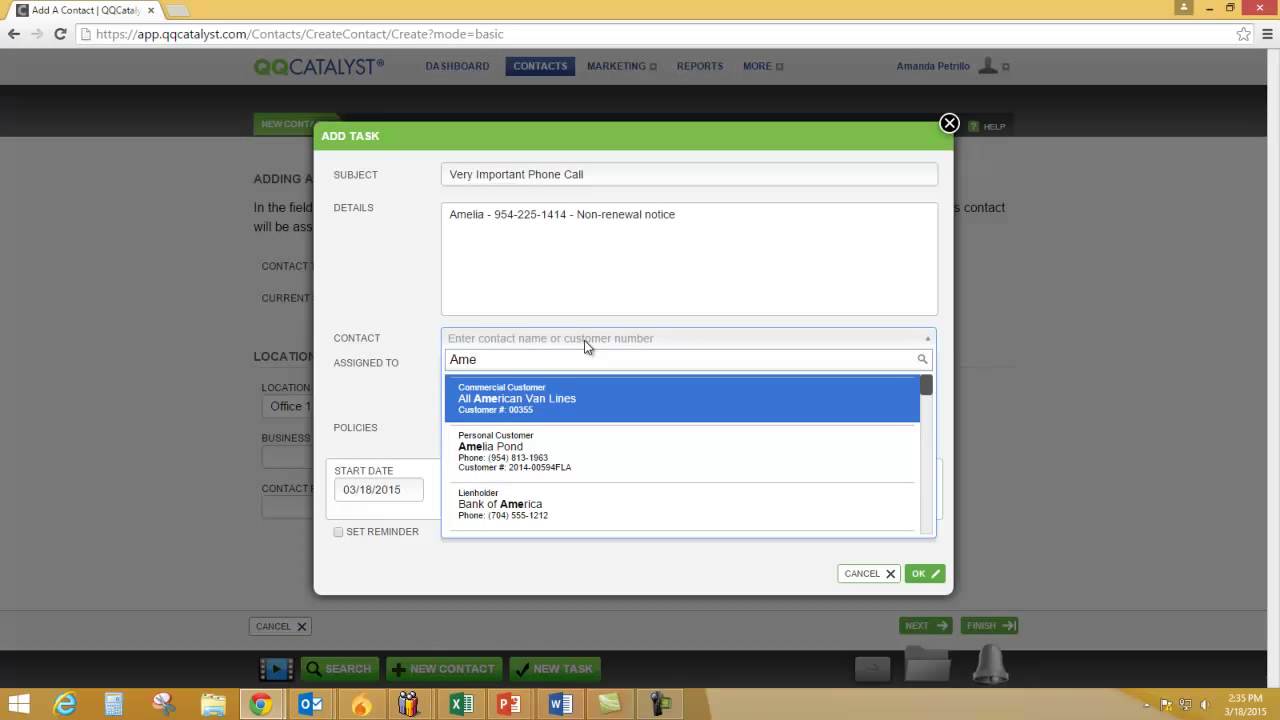Open the Calculator taskbar icon
The image size is (1280, 720).
114,704
